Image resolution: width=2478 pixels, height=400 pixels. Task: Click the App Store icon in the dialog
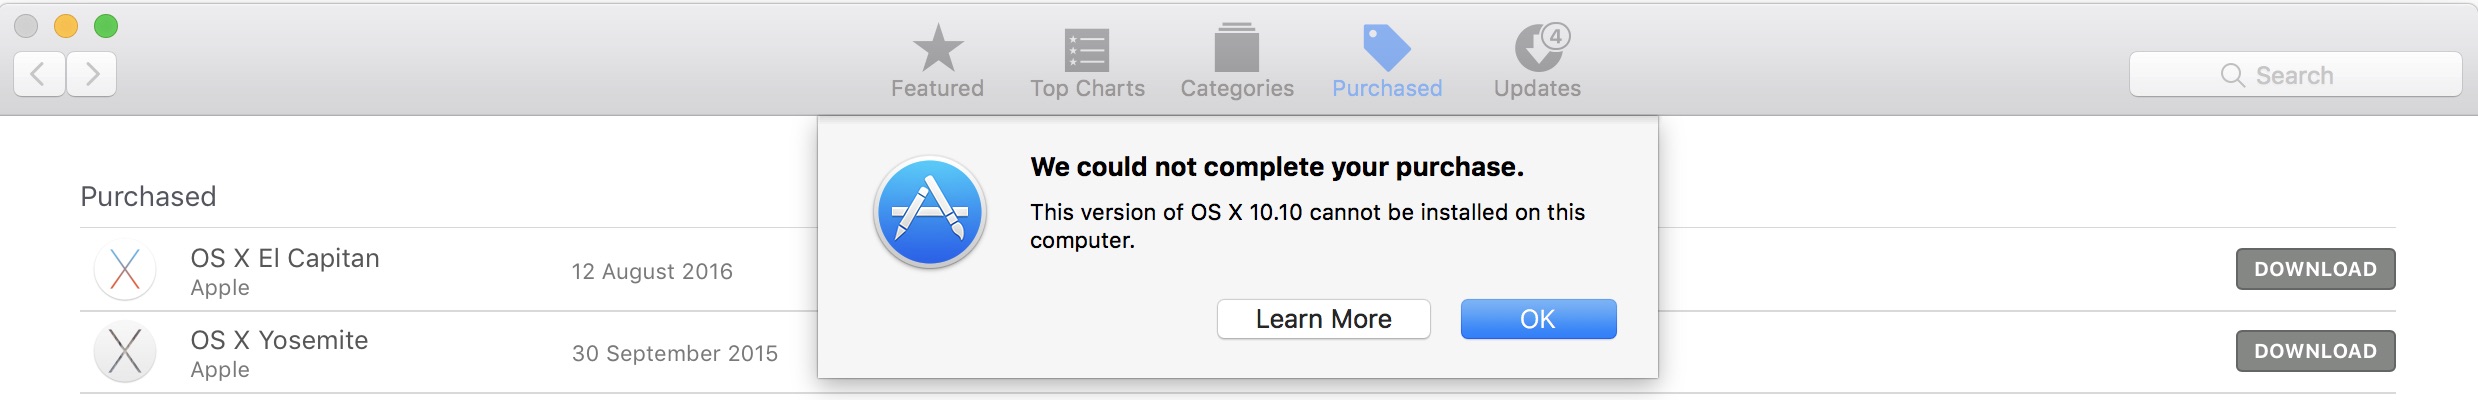(930, 212)
